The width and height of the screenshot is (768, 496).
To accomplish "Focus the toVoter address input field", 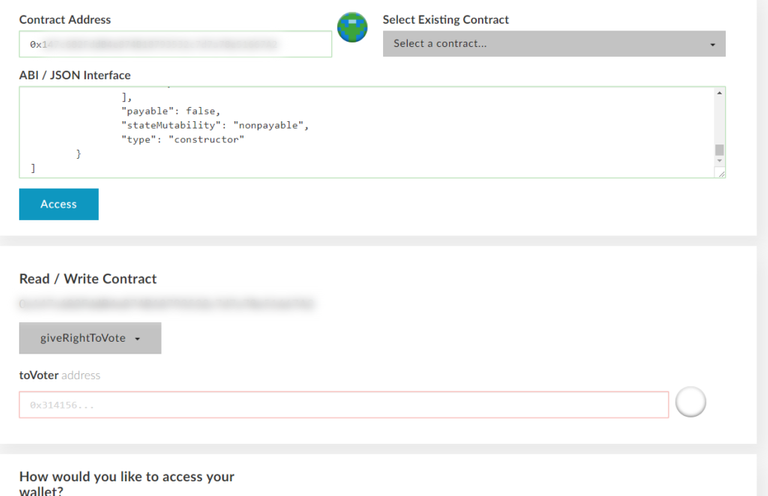I will coord(343,405).
